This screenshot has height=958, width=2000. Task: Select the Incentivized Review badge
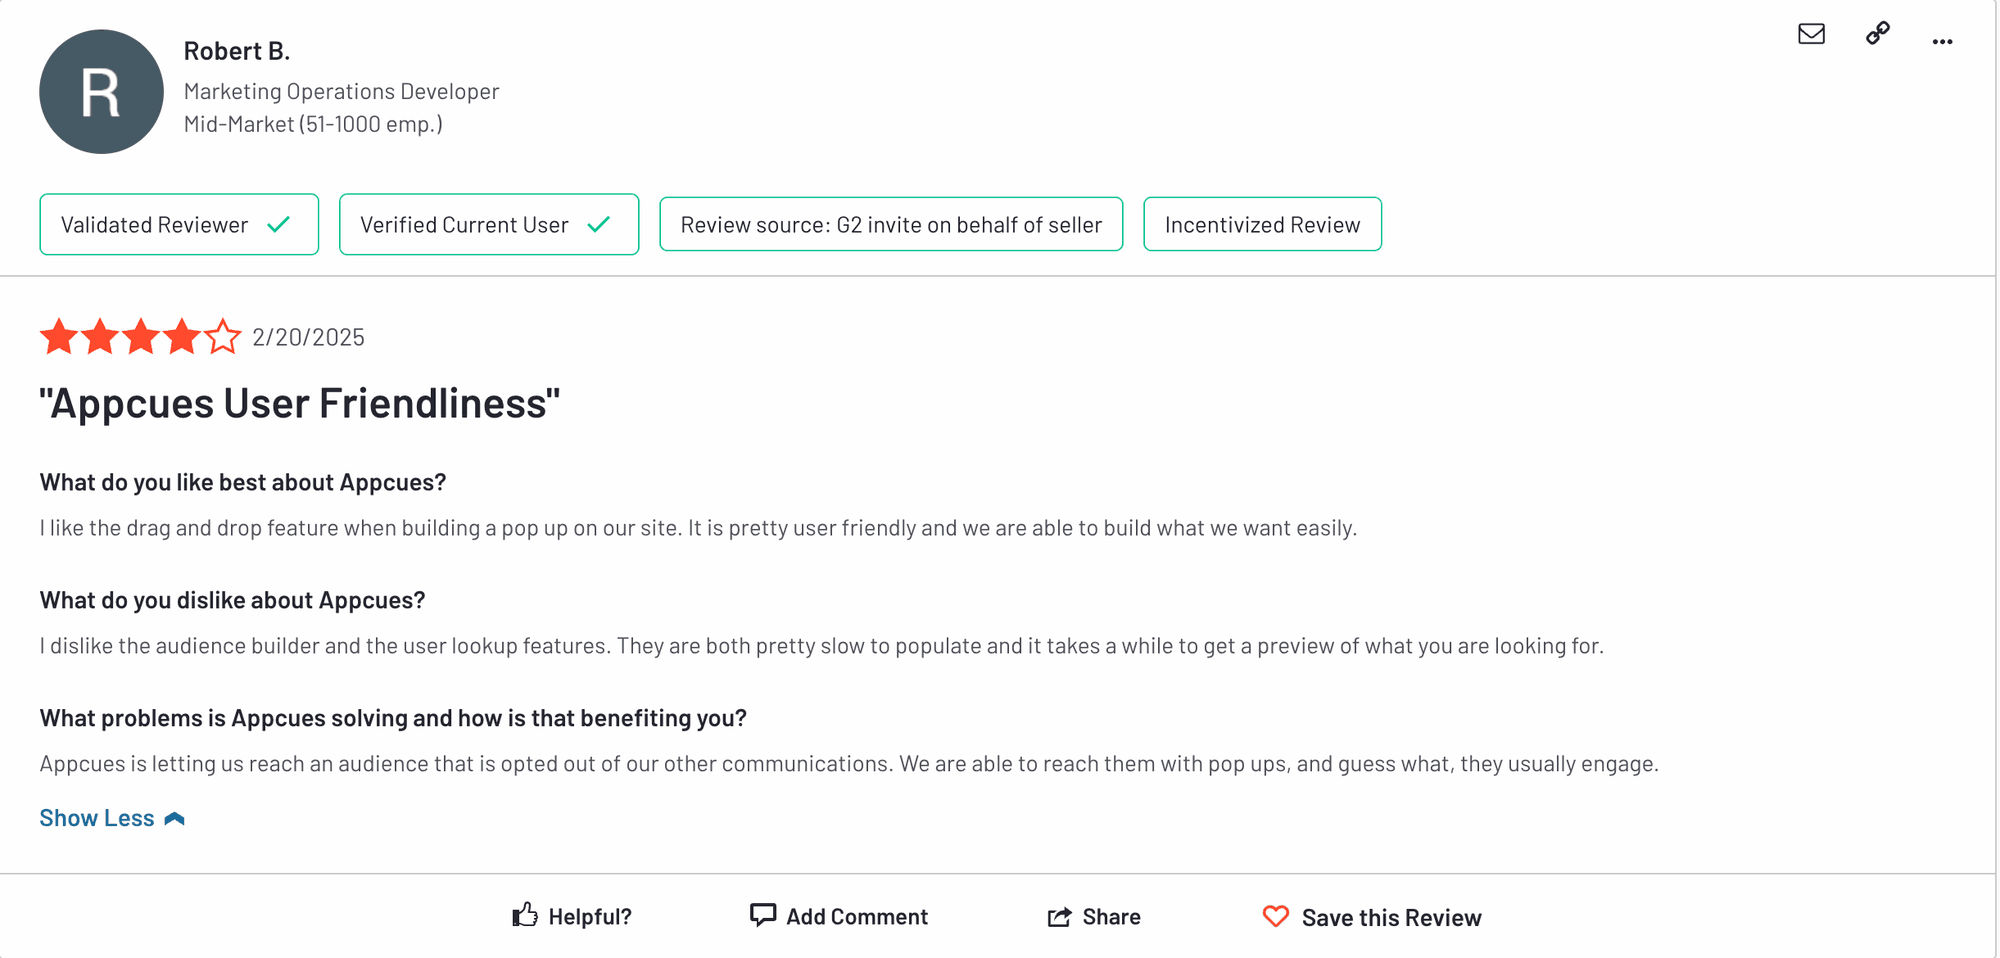click(1262, 225)
